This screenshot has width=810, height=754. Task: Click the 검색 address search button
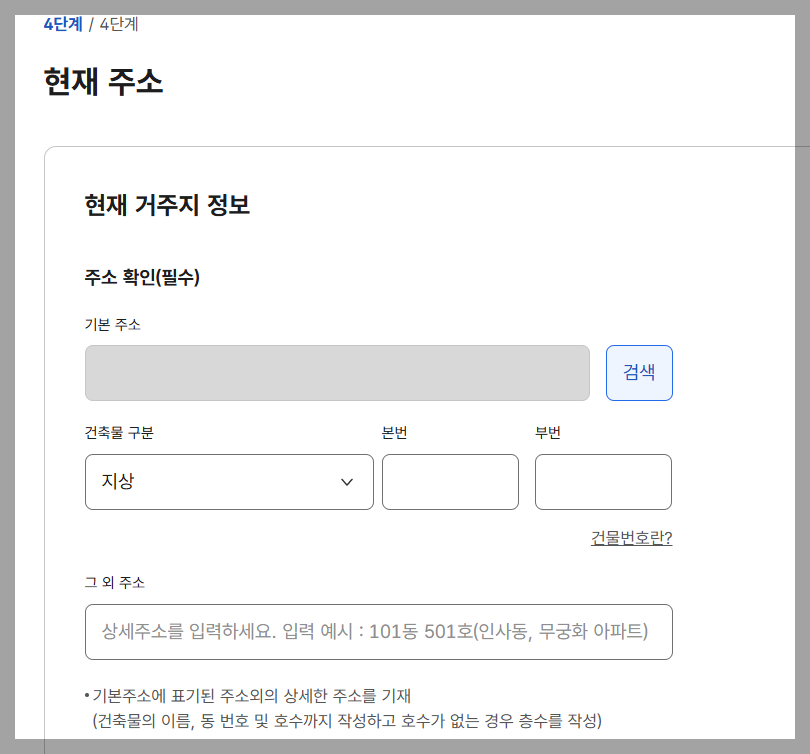tap(639, 373)
